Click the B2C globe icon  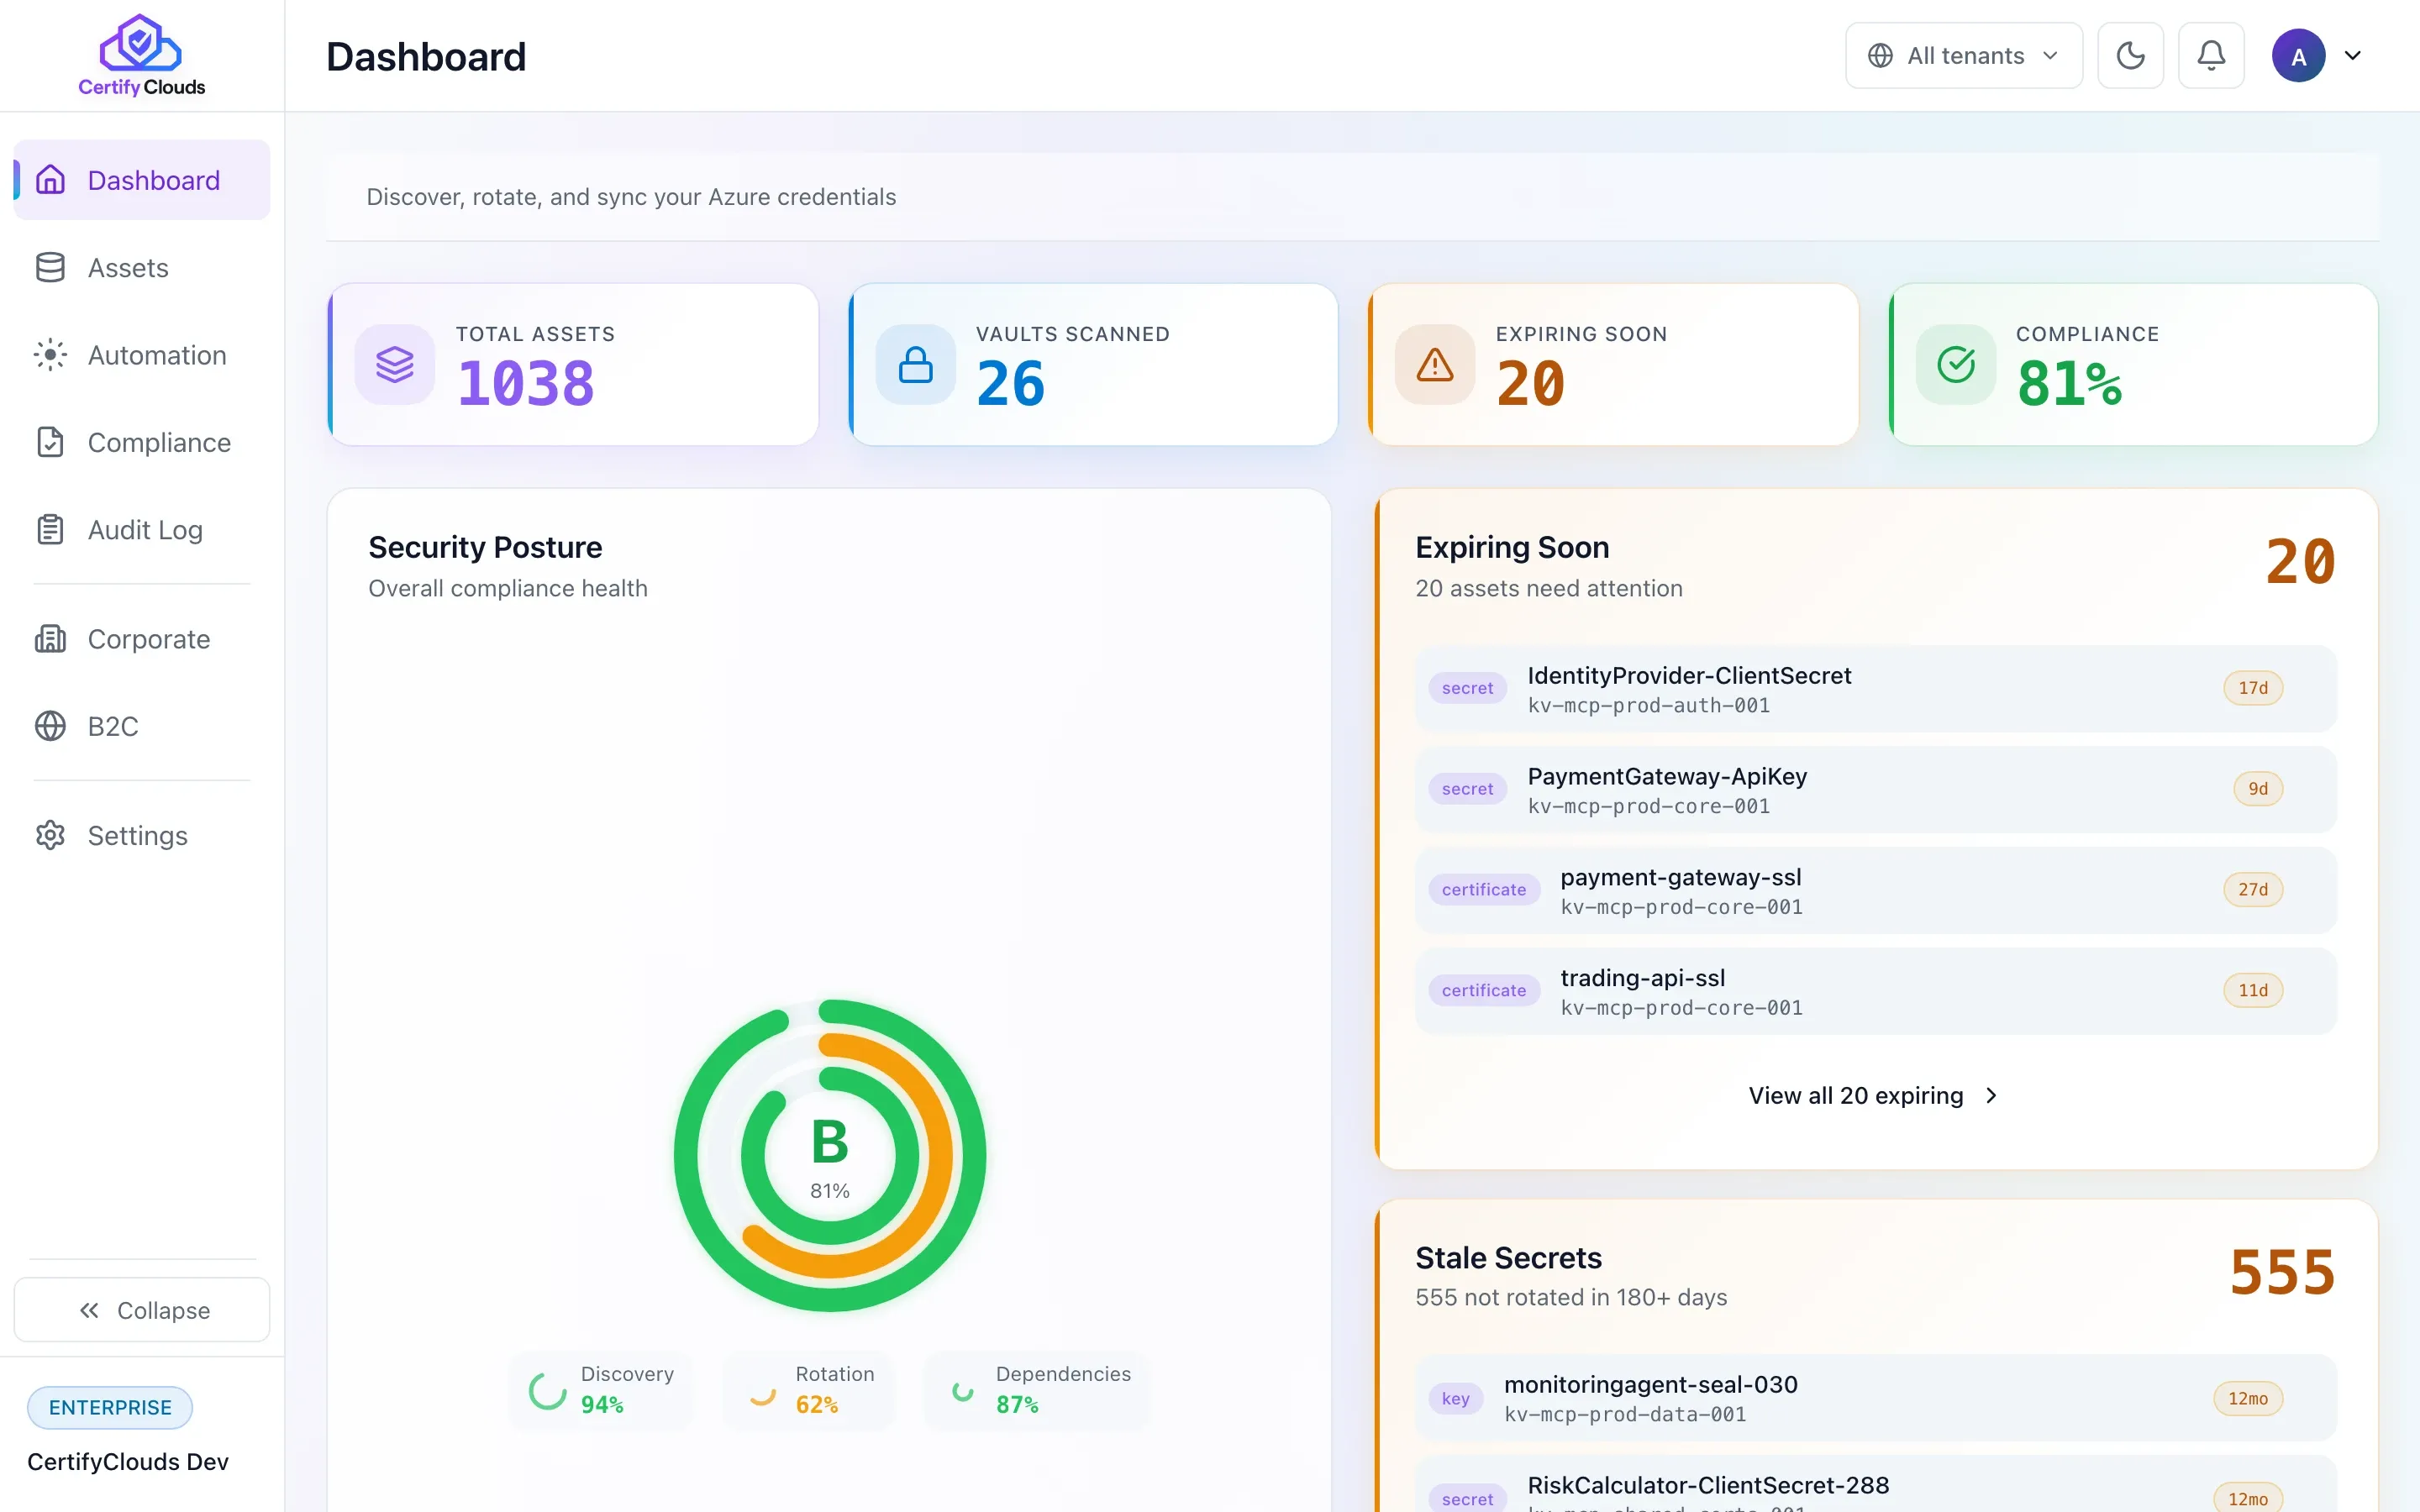(50, 726)
